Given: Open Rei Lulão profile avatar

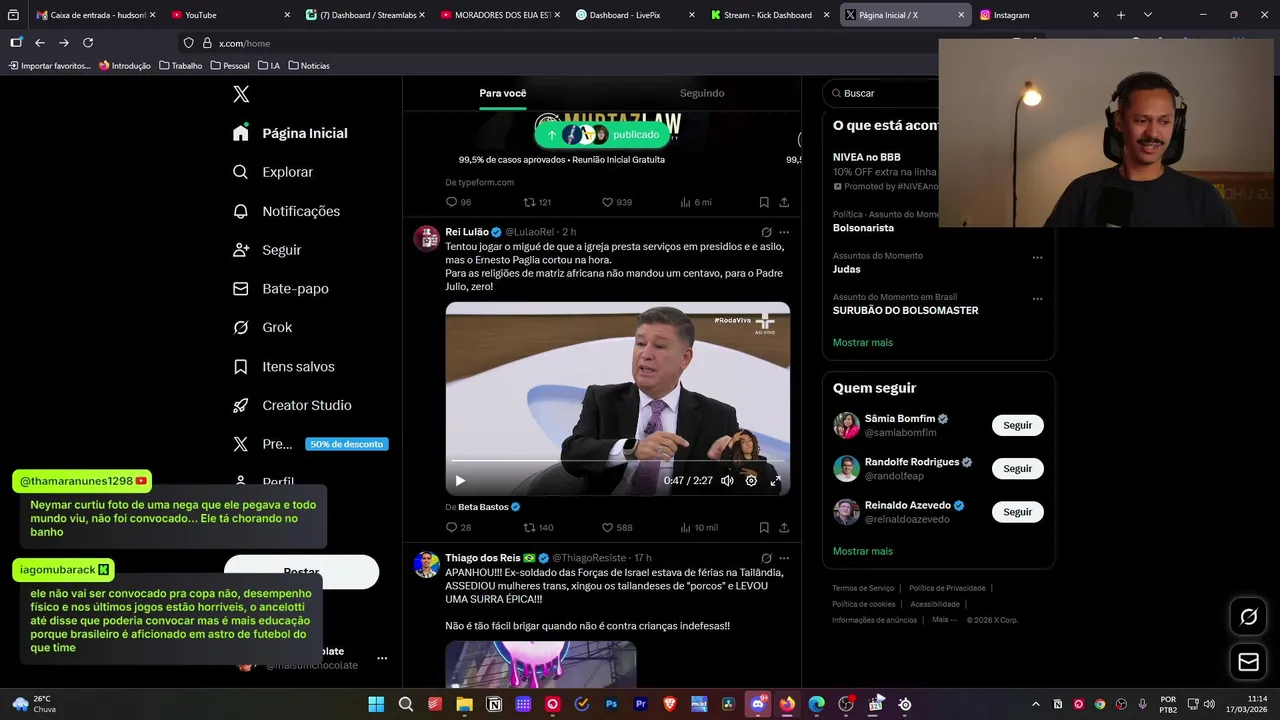Looking at the screenshot, I should 427,238.
